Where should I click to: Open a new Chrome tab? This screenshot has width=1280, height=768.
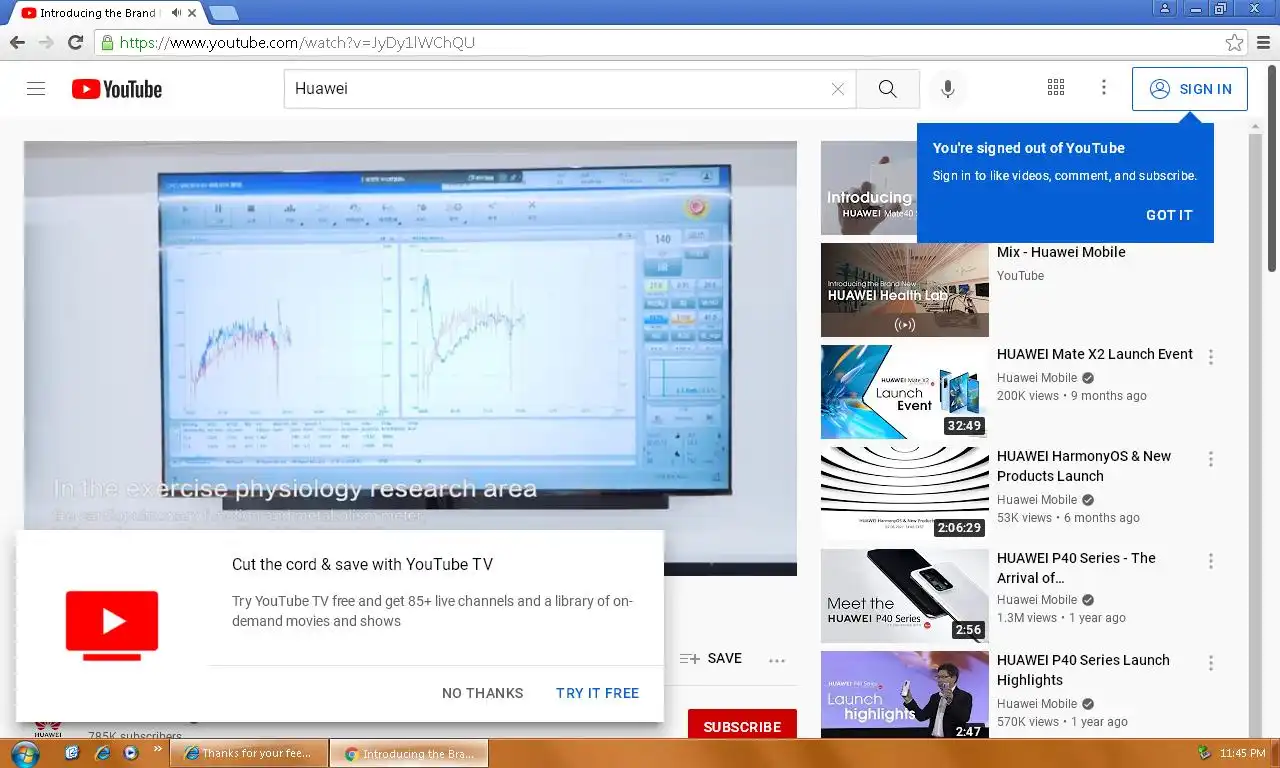(224, 13)
